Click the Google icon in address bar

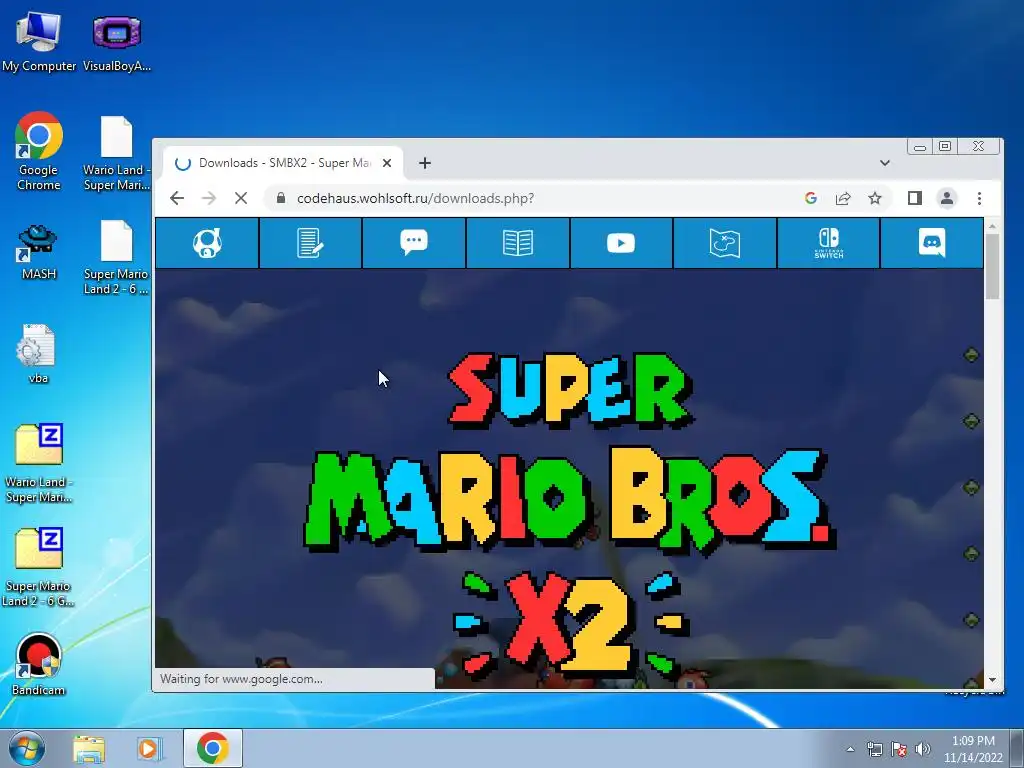point(811,198)
